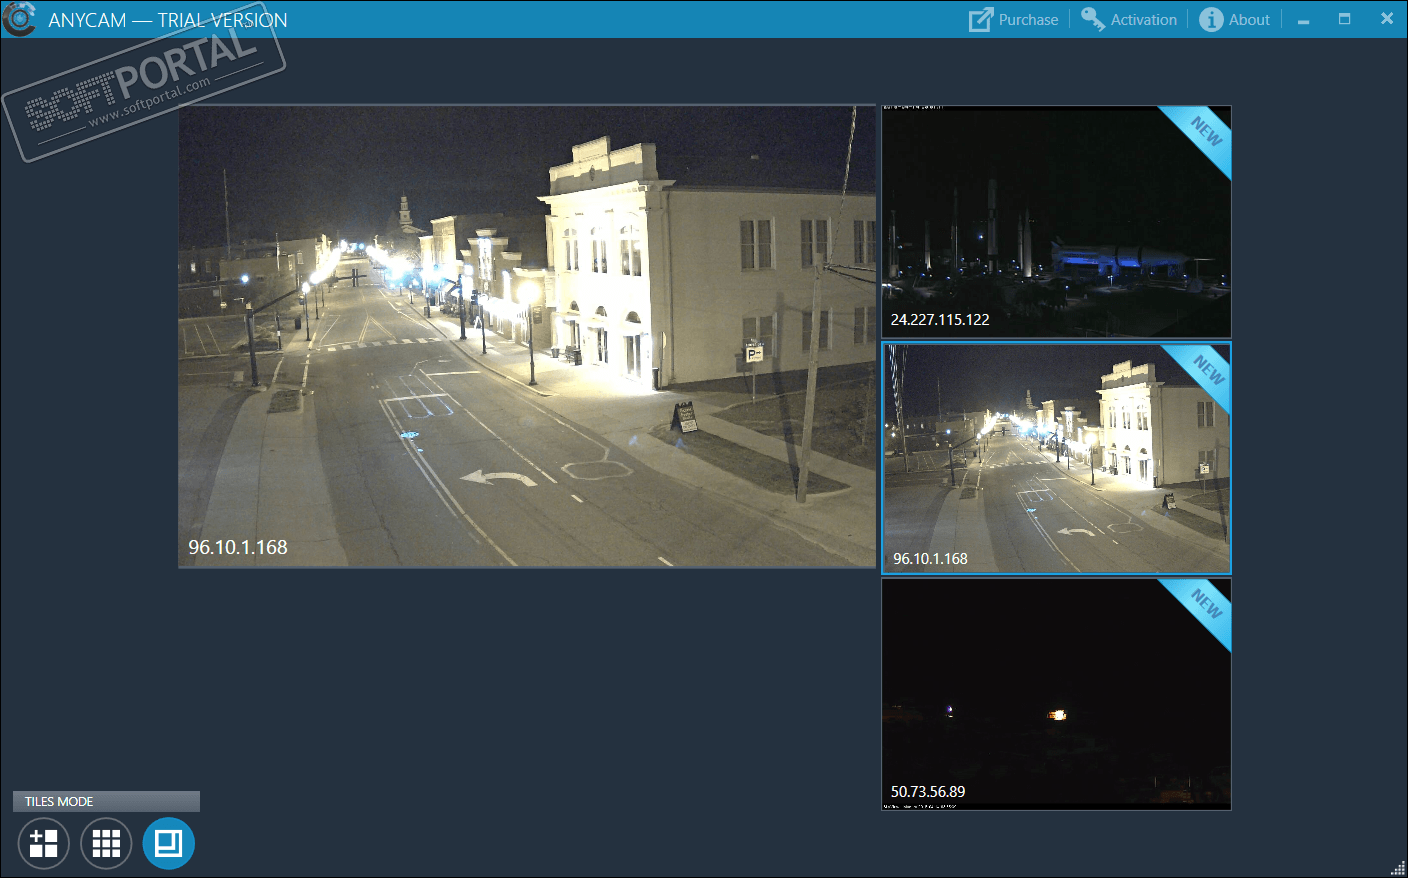Click the Activation key icon
This screenshot has width=1408, height=878.
[1093, 19]
